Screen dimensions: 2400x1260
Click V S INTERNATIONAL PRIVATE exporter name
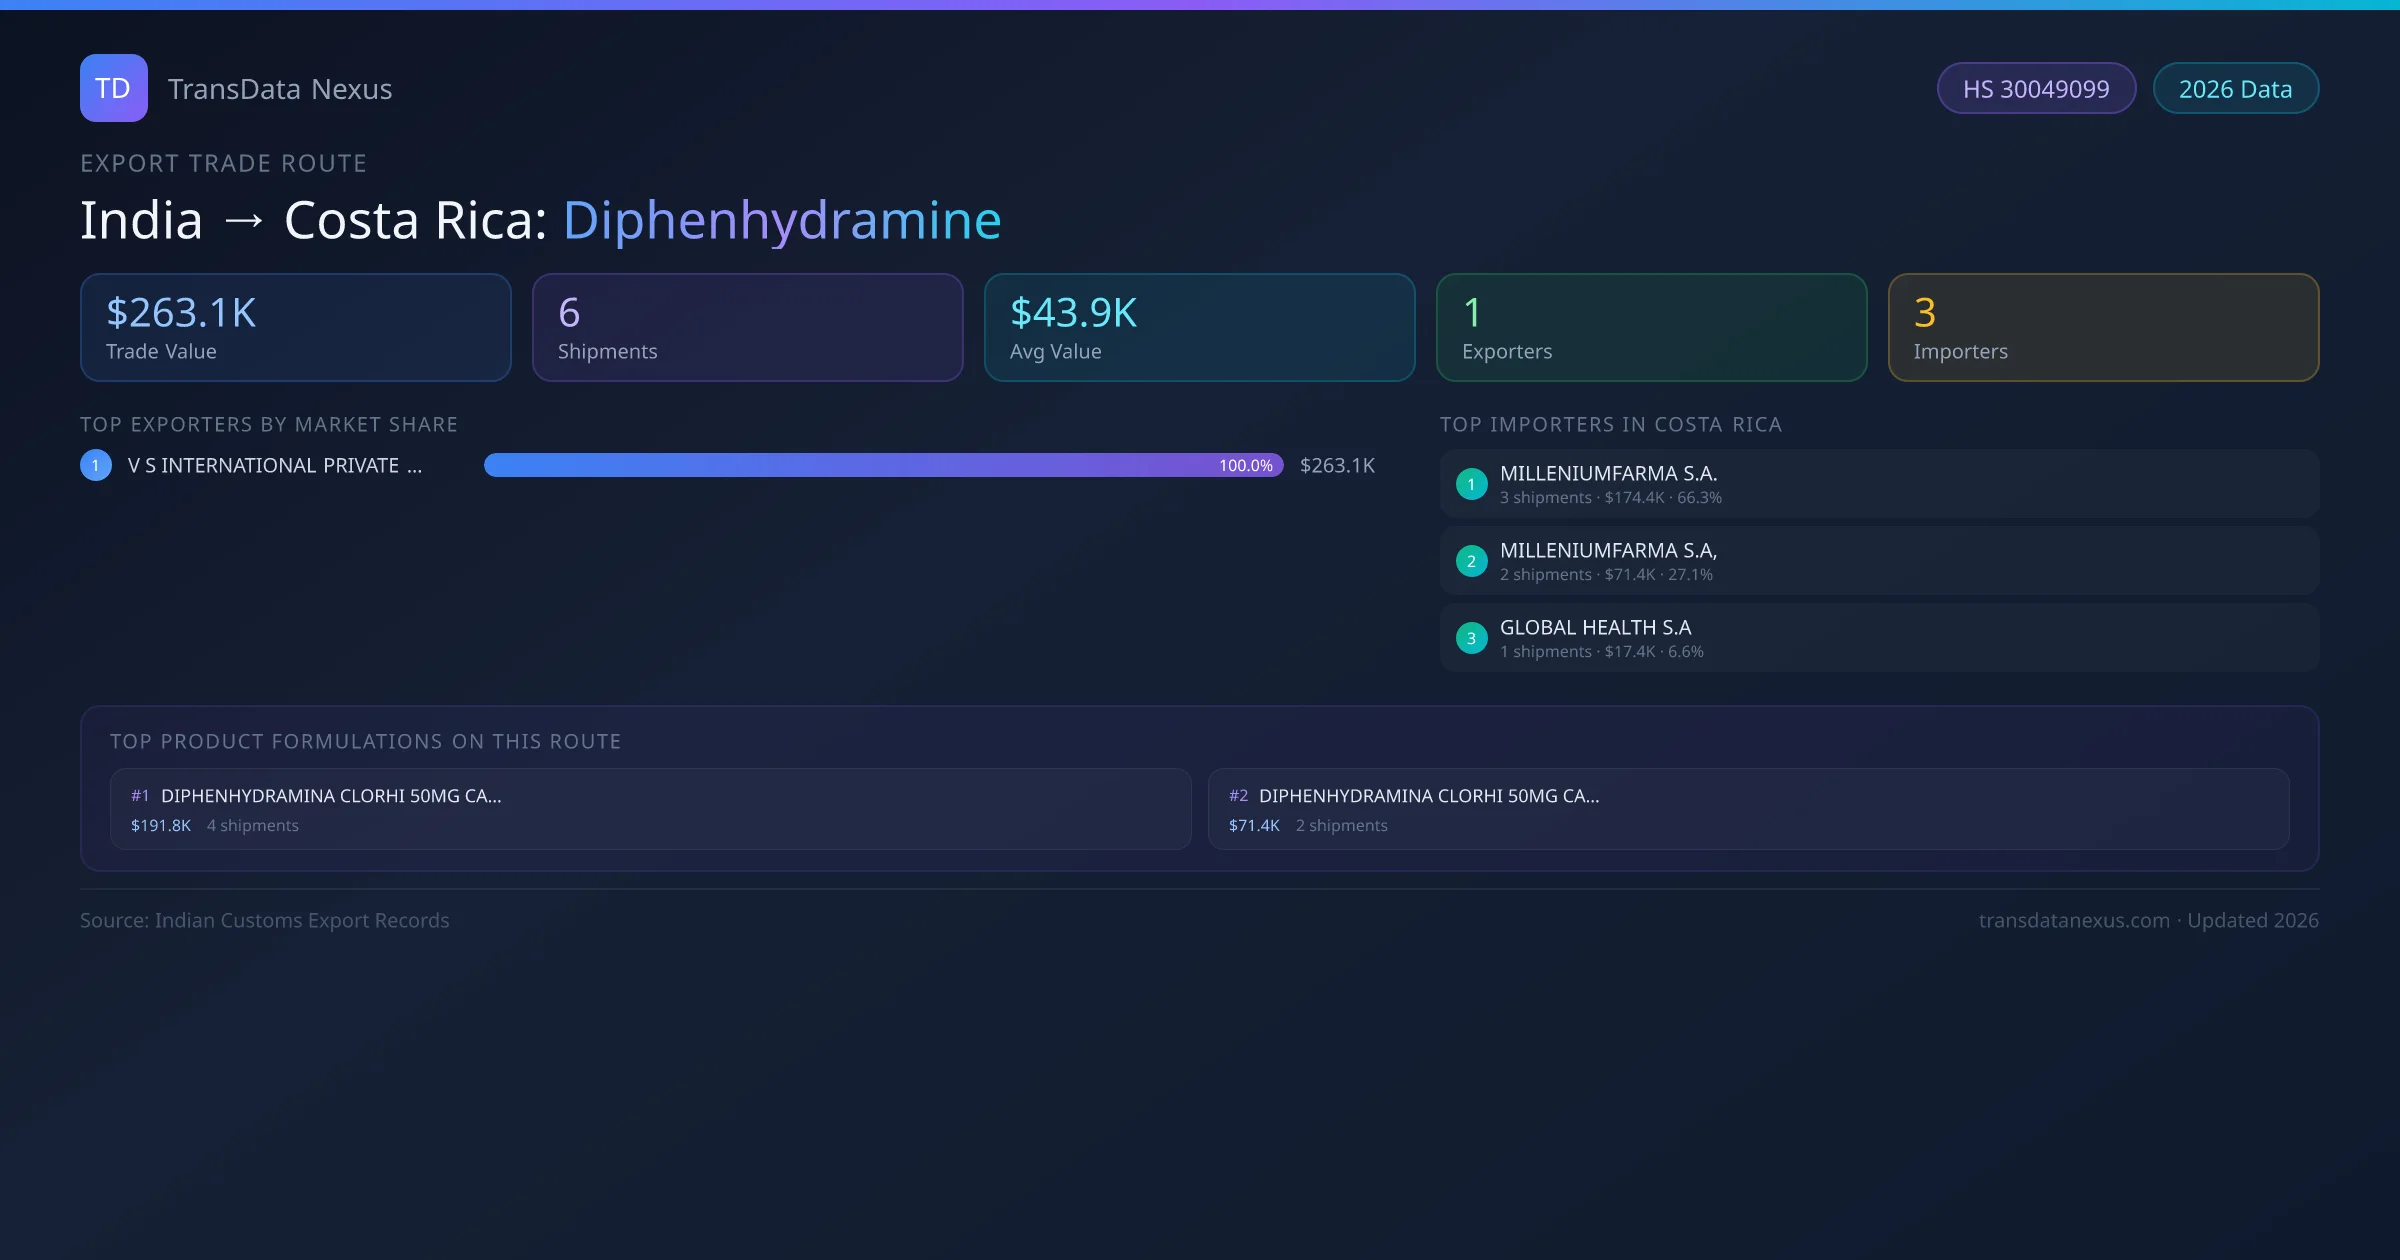coord(275,465)
